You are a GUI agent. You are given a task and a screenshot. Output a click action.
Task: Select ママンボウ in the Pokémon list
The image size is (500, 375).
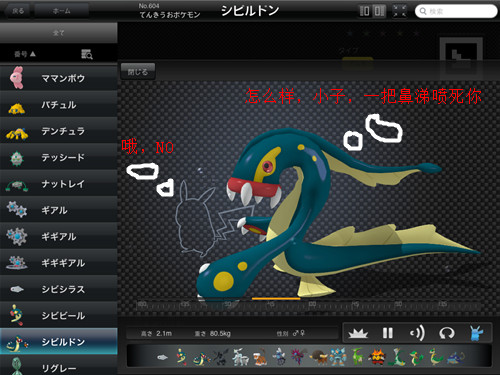(x=59, y=78)
